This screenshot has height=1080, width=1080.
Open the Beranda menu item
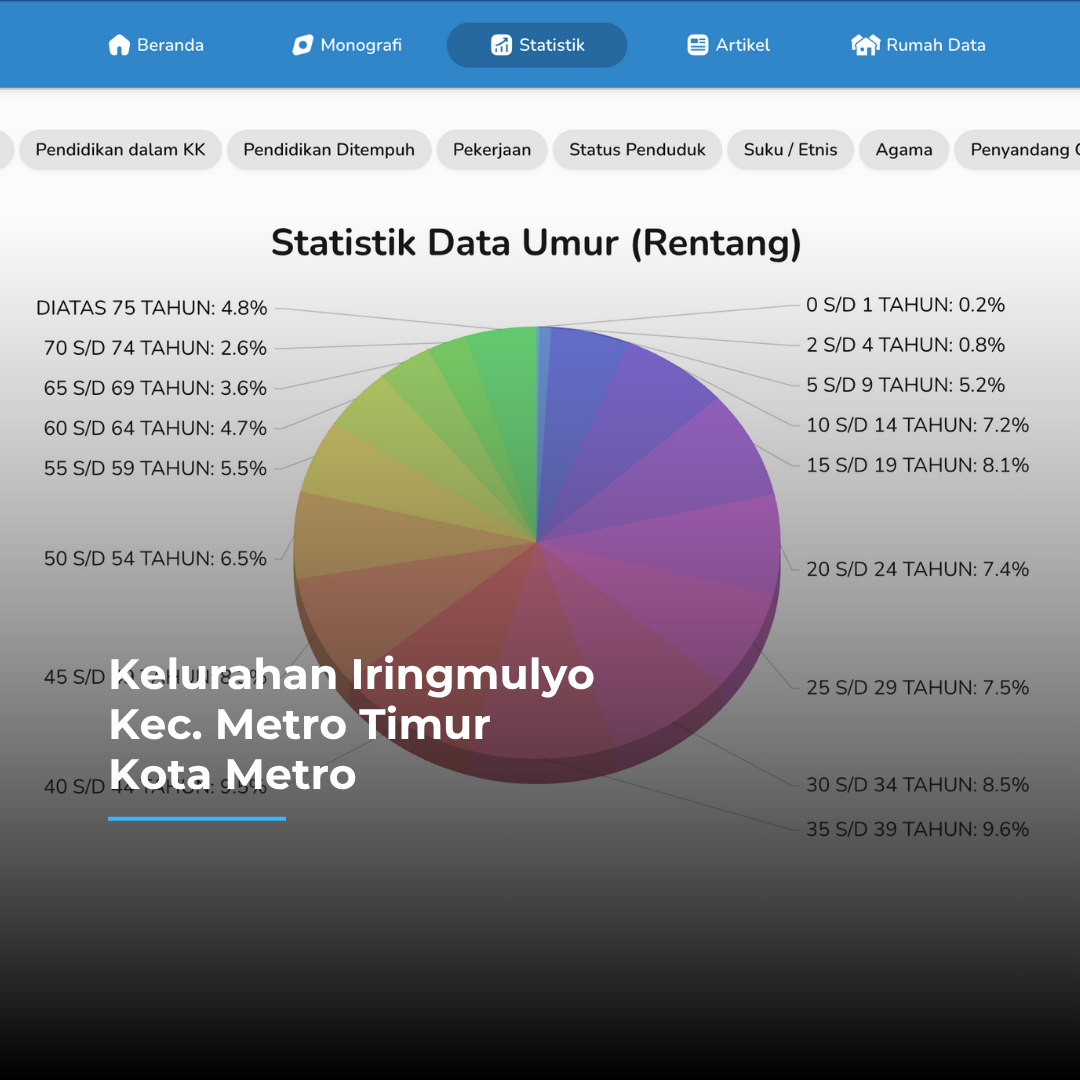click(x=156, y=45)
